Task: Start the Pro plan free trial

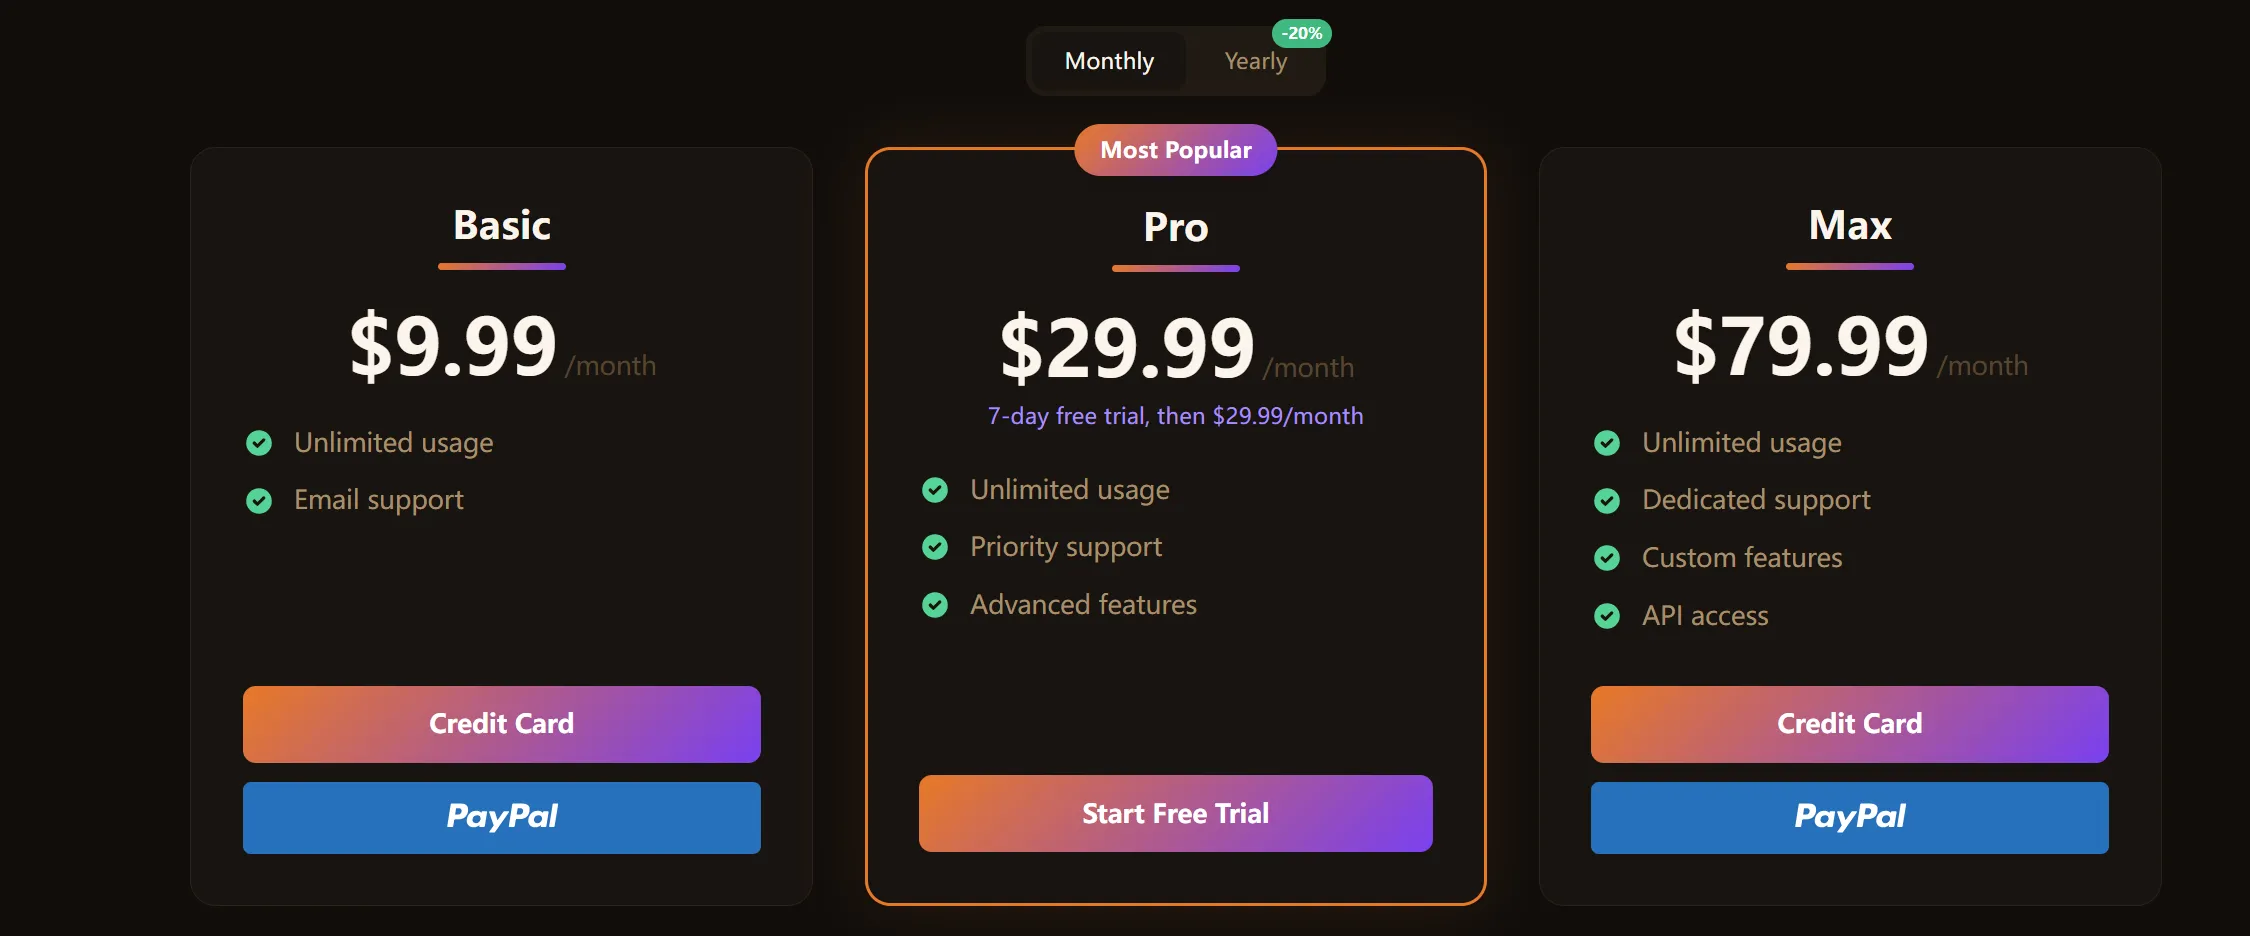Action: pos(1175,813)
